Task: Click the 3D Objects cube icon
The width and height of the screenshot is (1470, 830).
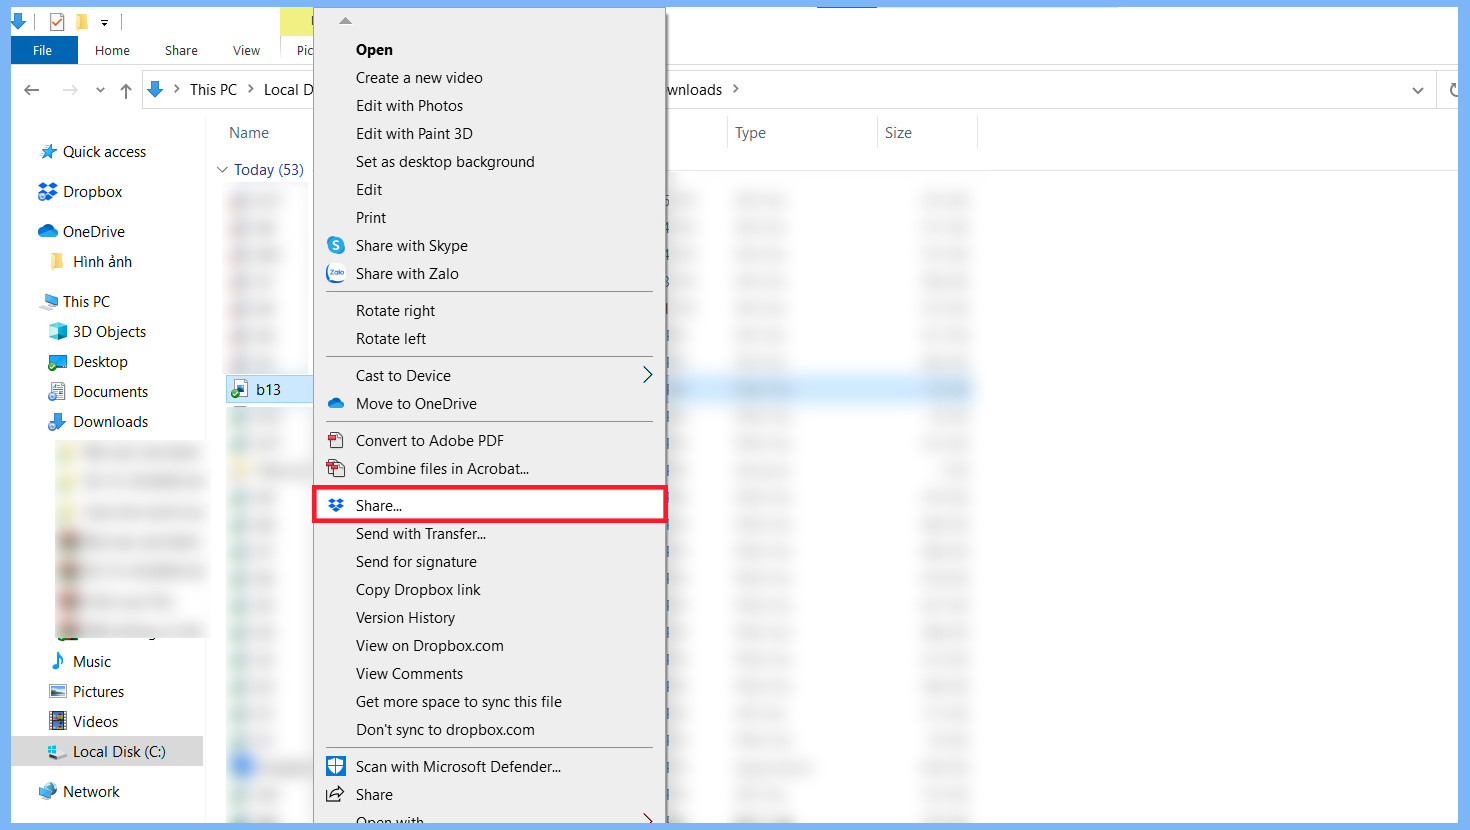Action: (58, 332)
